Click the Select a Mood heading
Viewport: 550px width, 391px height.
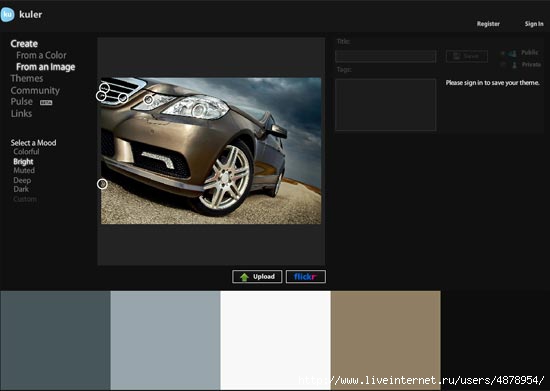33,143
